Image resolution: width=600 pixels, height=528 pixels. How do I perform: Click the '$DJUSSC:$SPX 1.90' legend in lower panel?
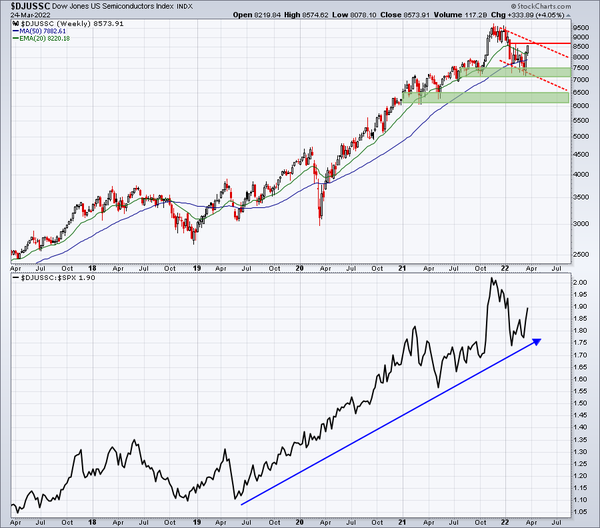click(x=58, y=278)
